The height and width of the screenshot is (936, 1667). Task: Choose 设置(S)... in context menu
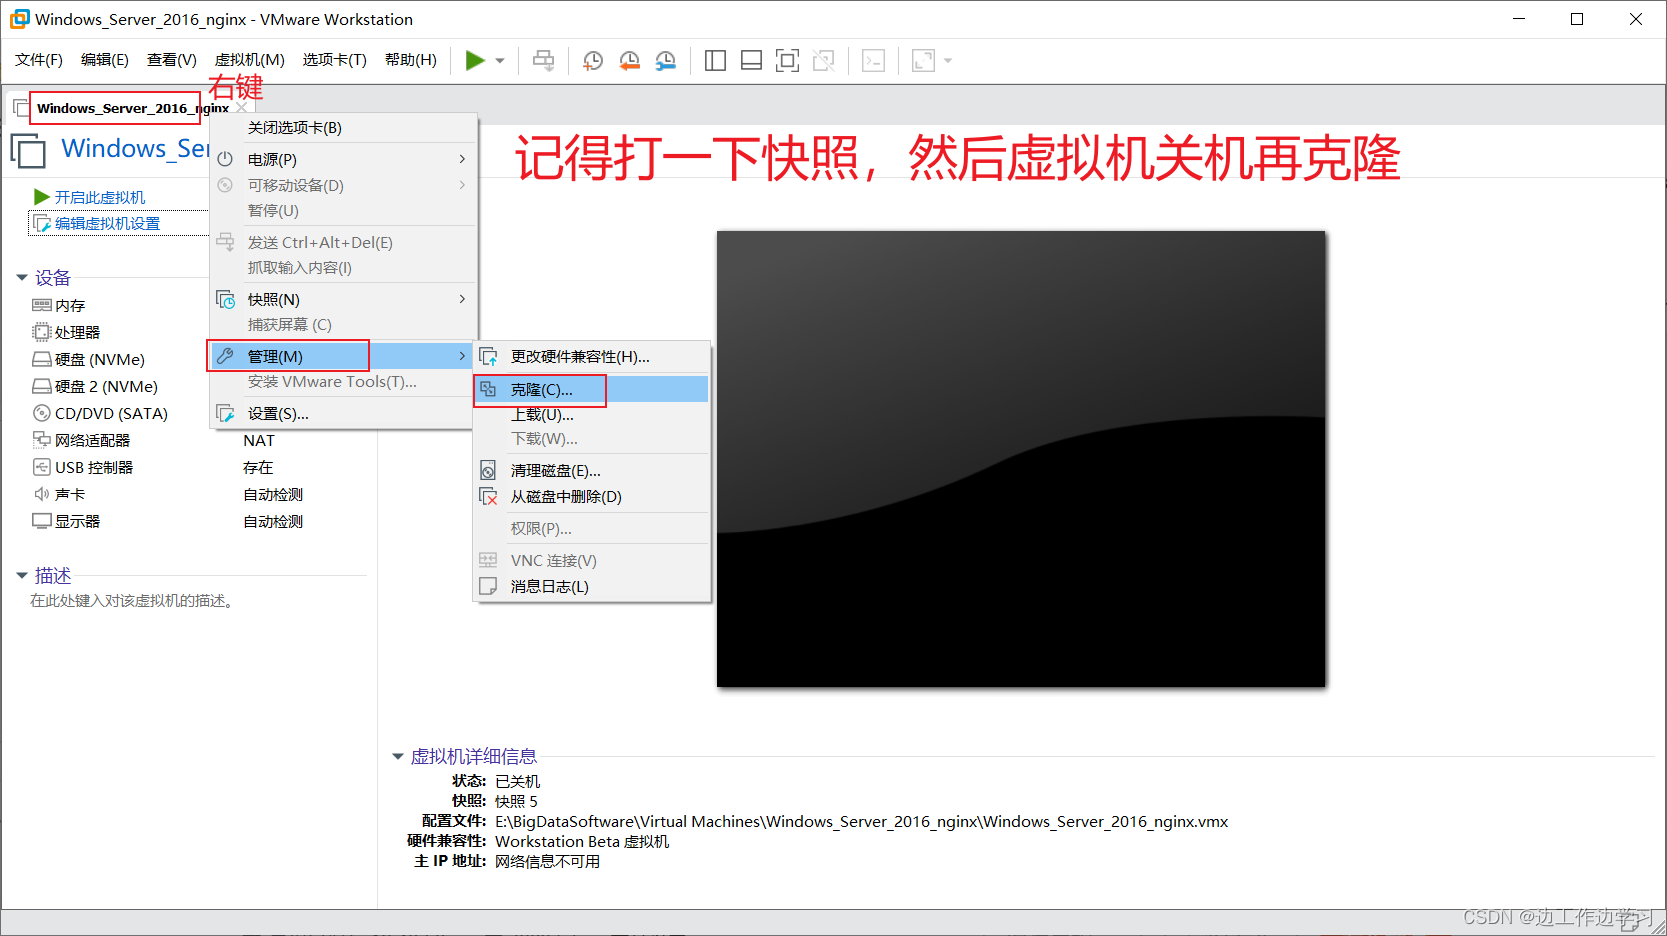click(x=342, y=413)
